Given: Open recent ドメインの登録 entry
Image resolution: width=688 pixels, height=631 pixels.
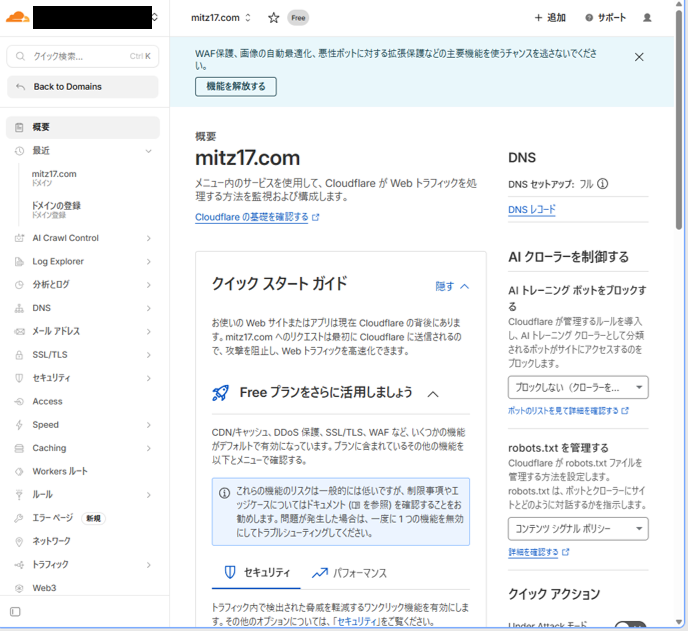Looking at the screenshot, I should click(56, 210).
